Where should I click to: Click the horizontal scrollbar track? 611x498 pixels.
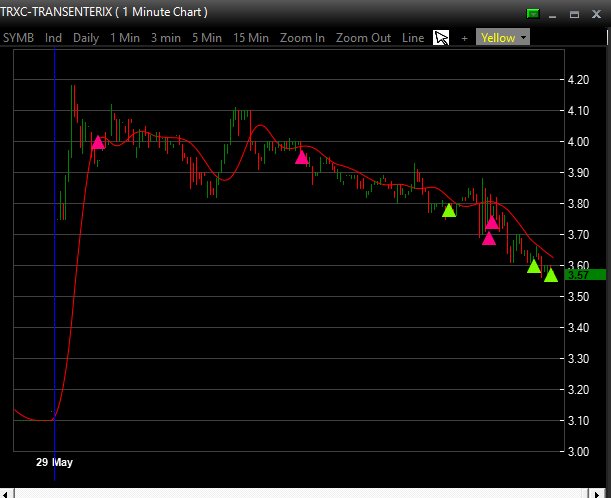click(x=301, y=493)
